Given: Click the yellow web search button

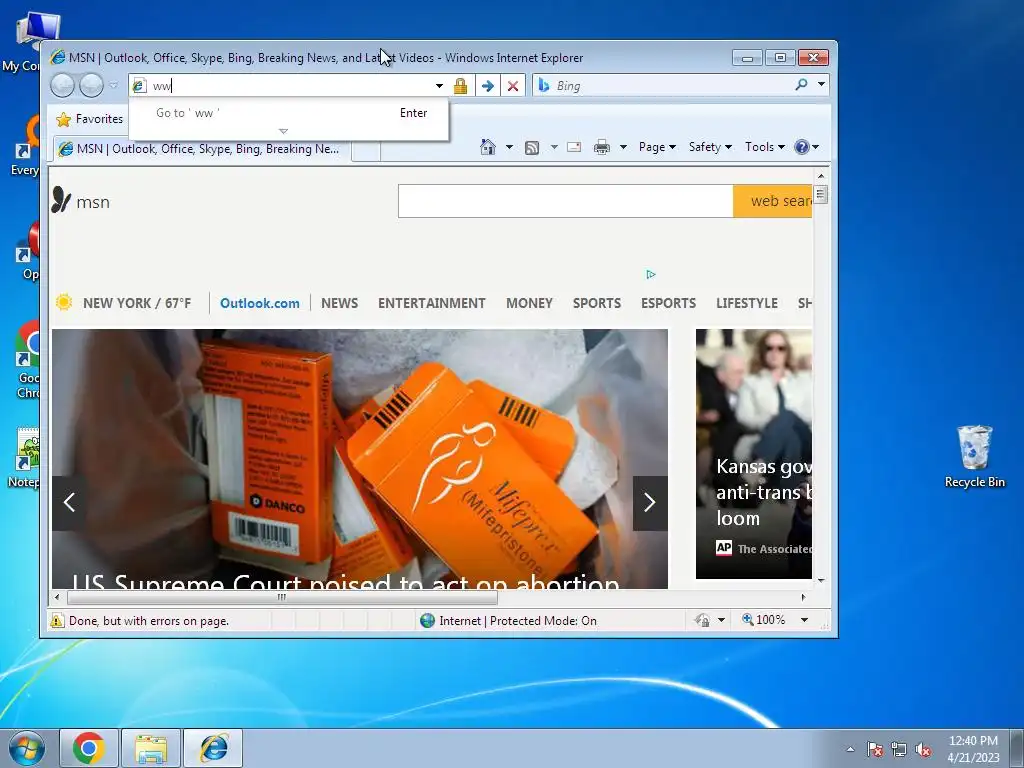Looking at the screenshot, I should [x=773, y=201].
